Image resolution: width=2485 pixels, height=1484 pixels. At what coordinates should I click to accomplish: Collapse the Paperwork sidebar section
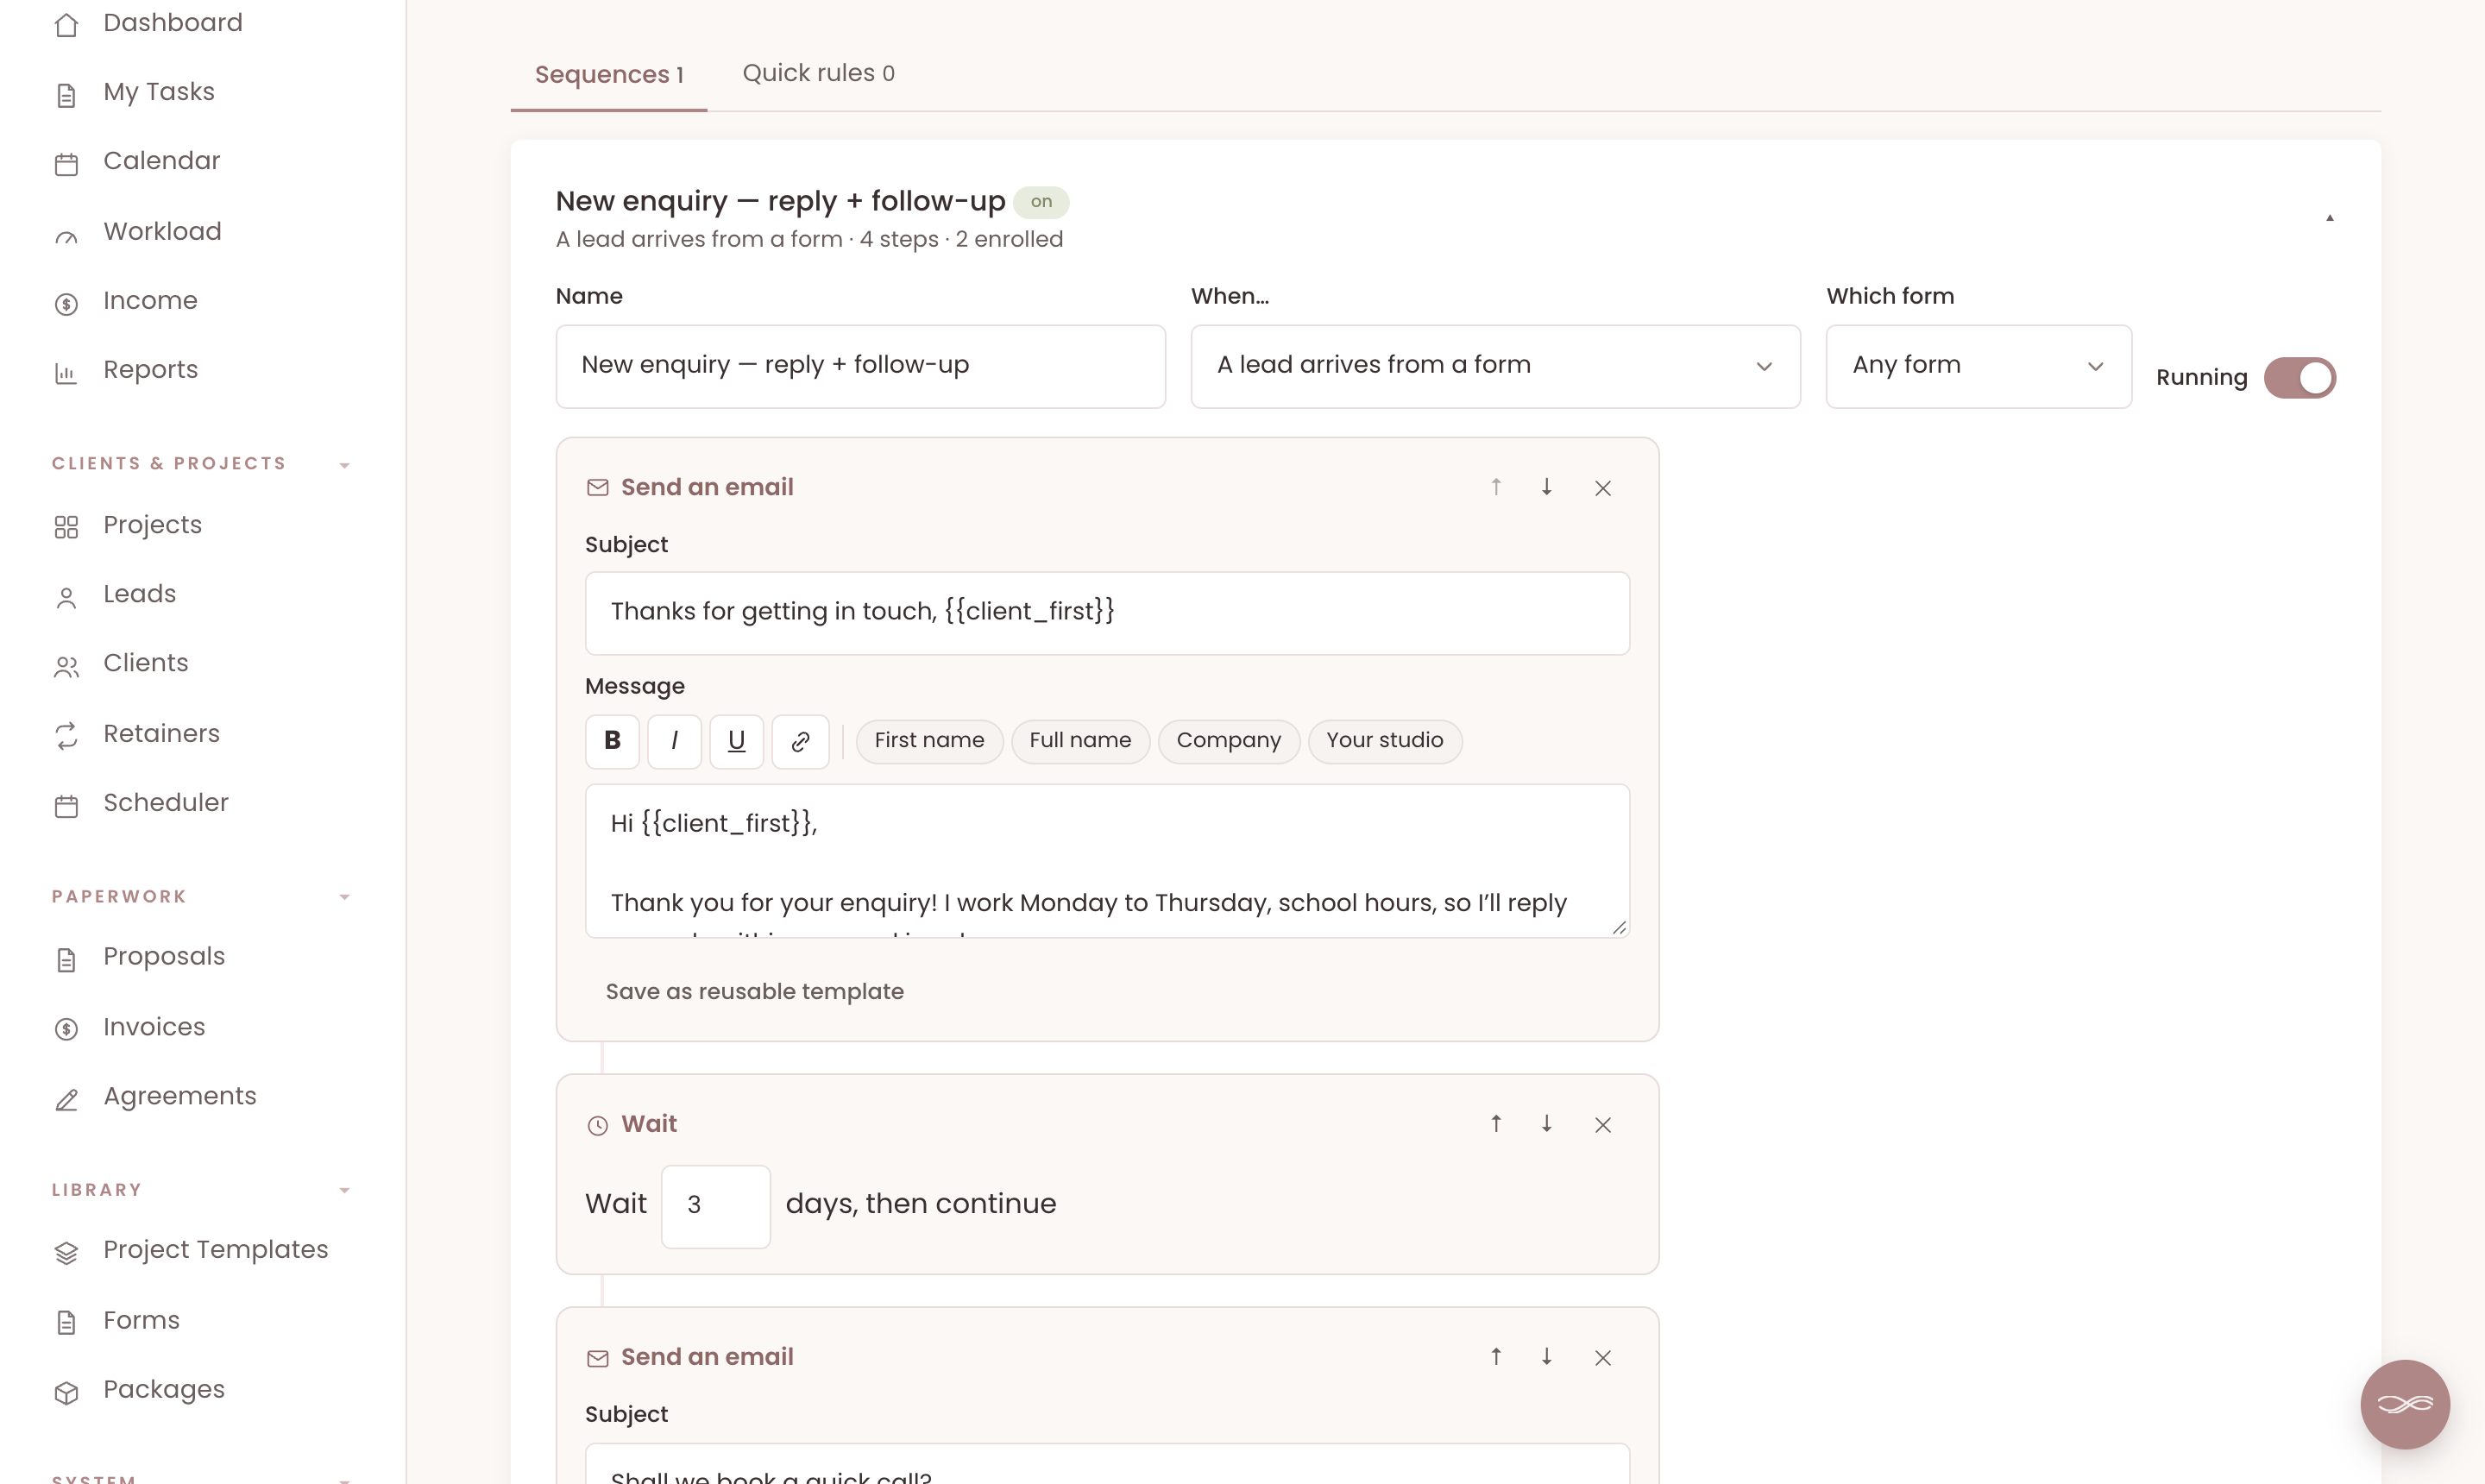tap(345, 897)
